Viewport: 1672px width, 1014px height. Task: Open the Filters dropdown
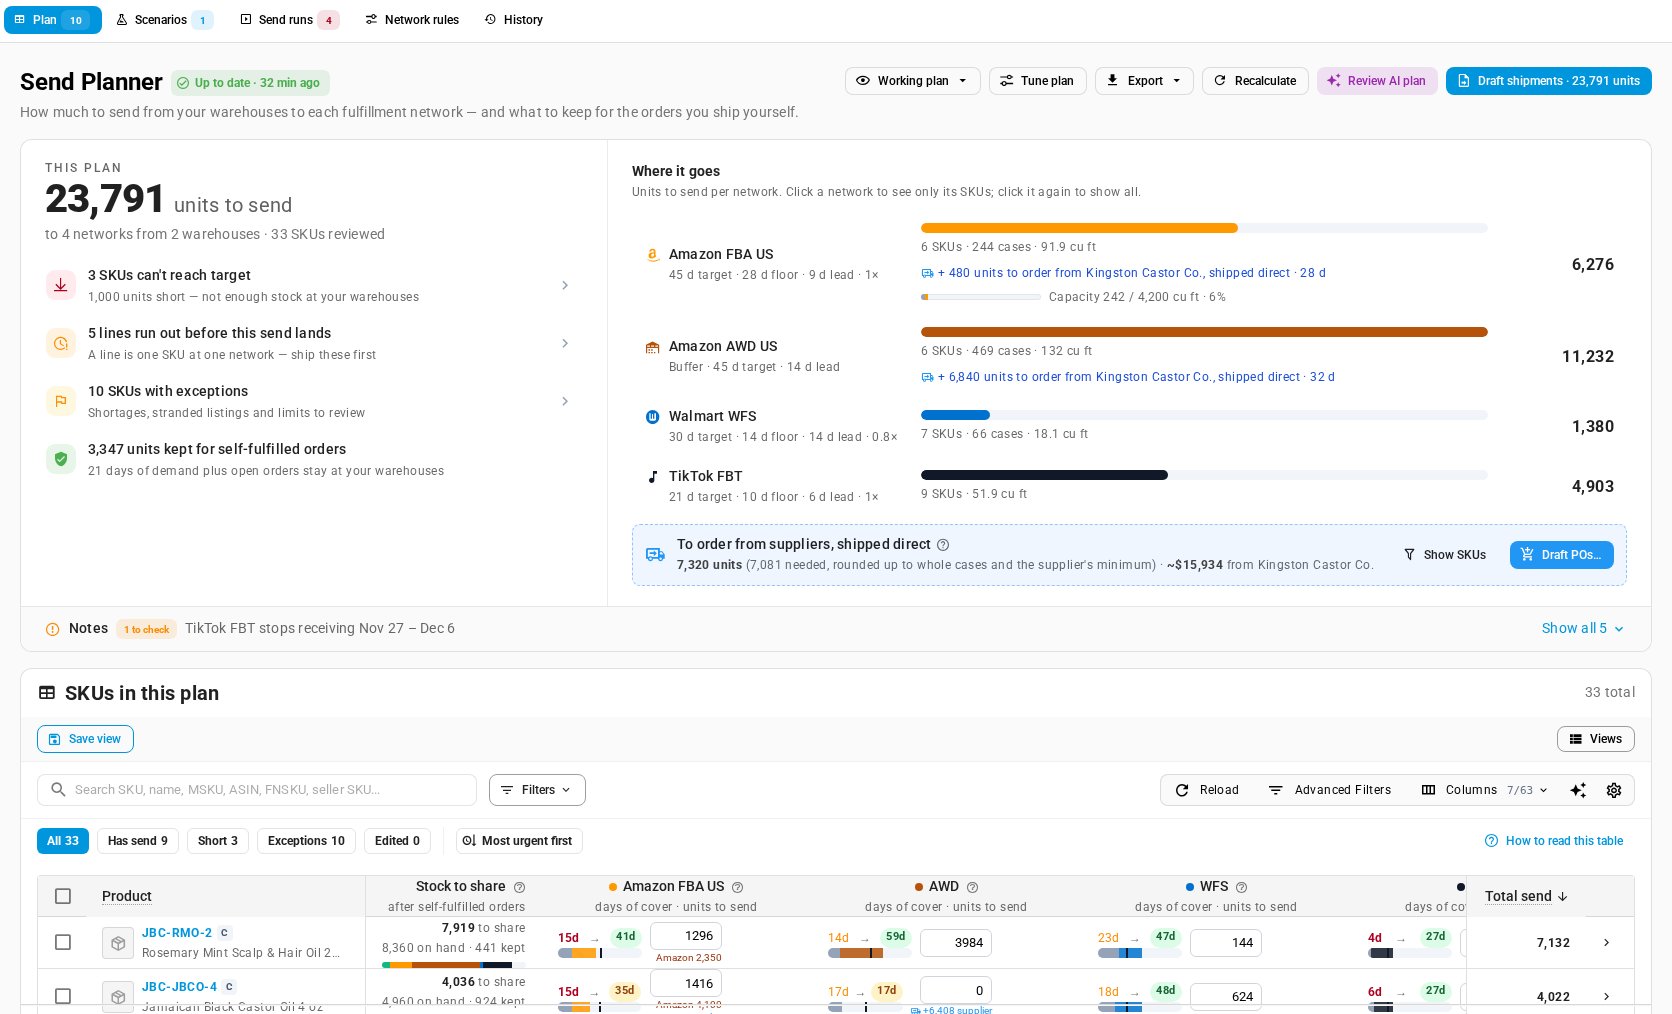[537, 790]
